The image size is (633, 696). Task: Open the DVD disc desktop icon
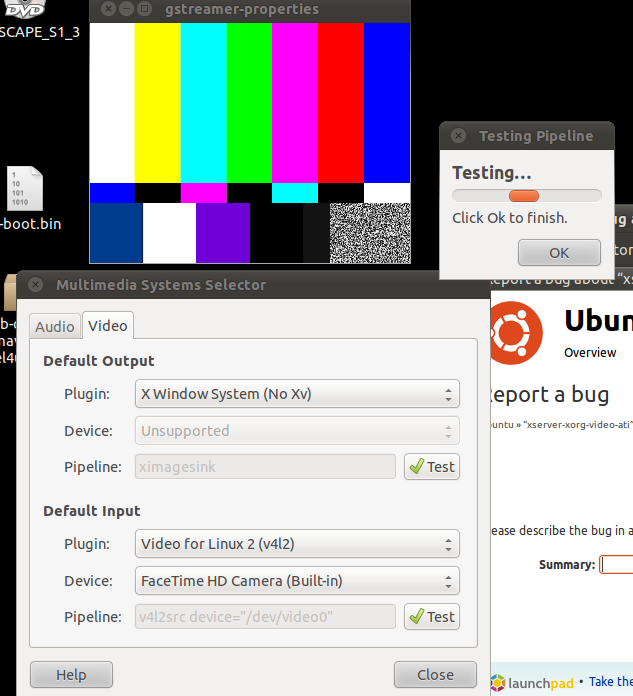pyautogui.click(x=27, y=10)
